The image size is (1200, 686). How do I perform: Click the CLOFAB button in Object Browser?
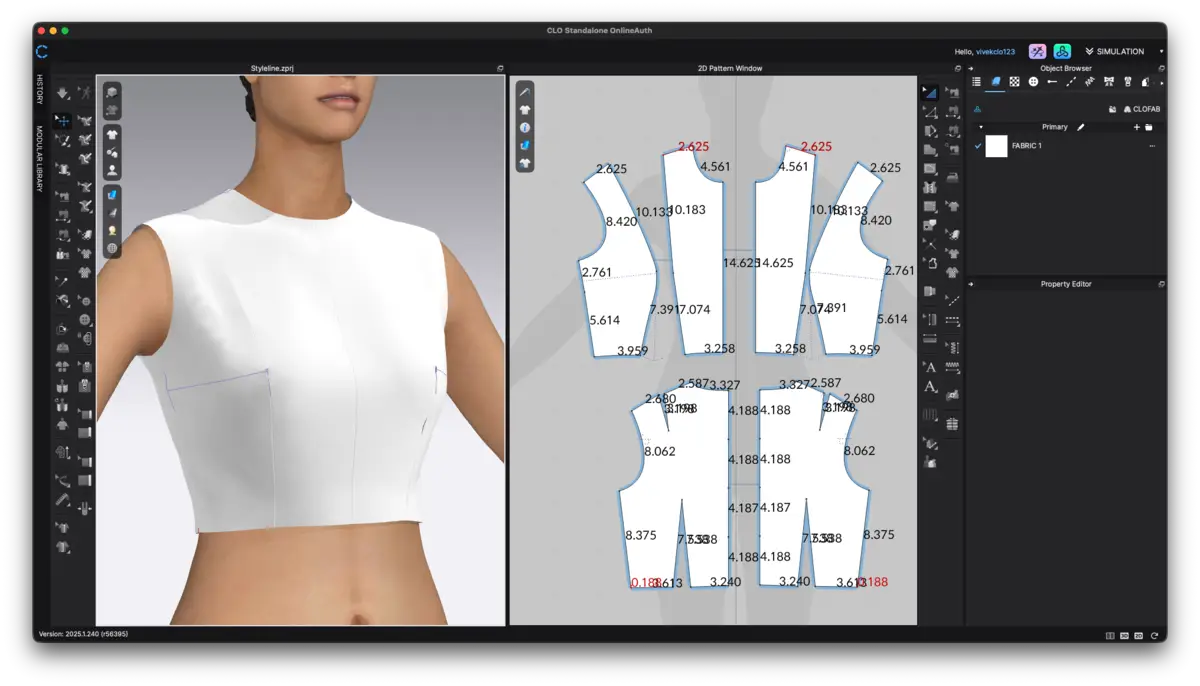(1145, 109)
